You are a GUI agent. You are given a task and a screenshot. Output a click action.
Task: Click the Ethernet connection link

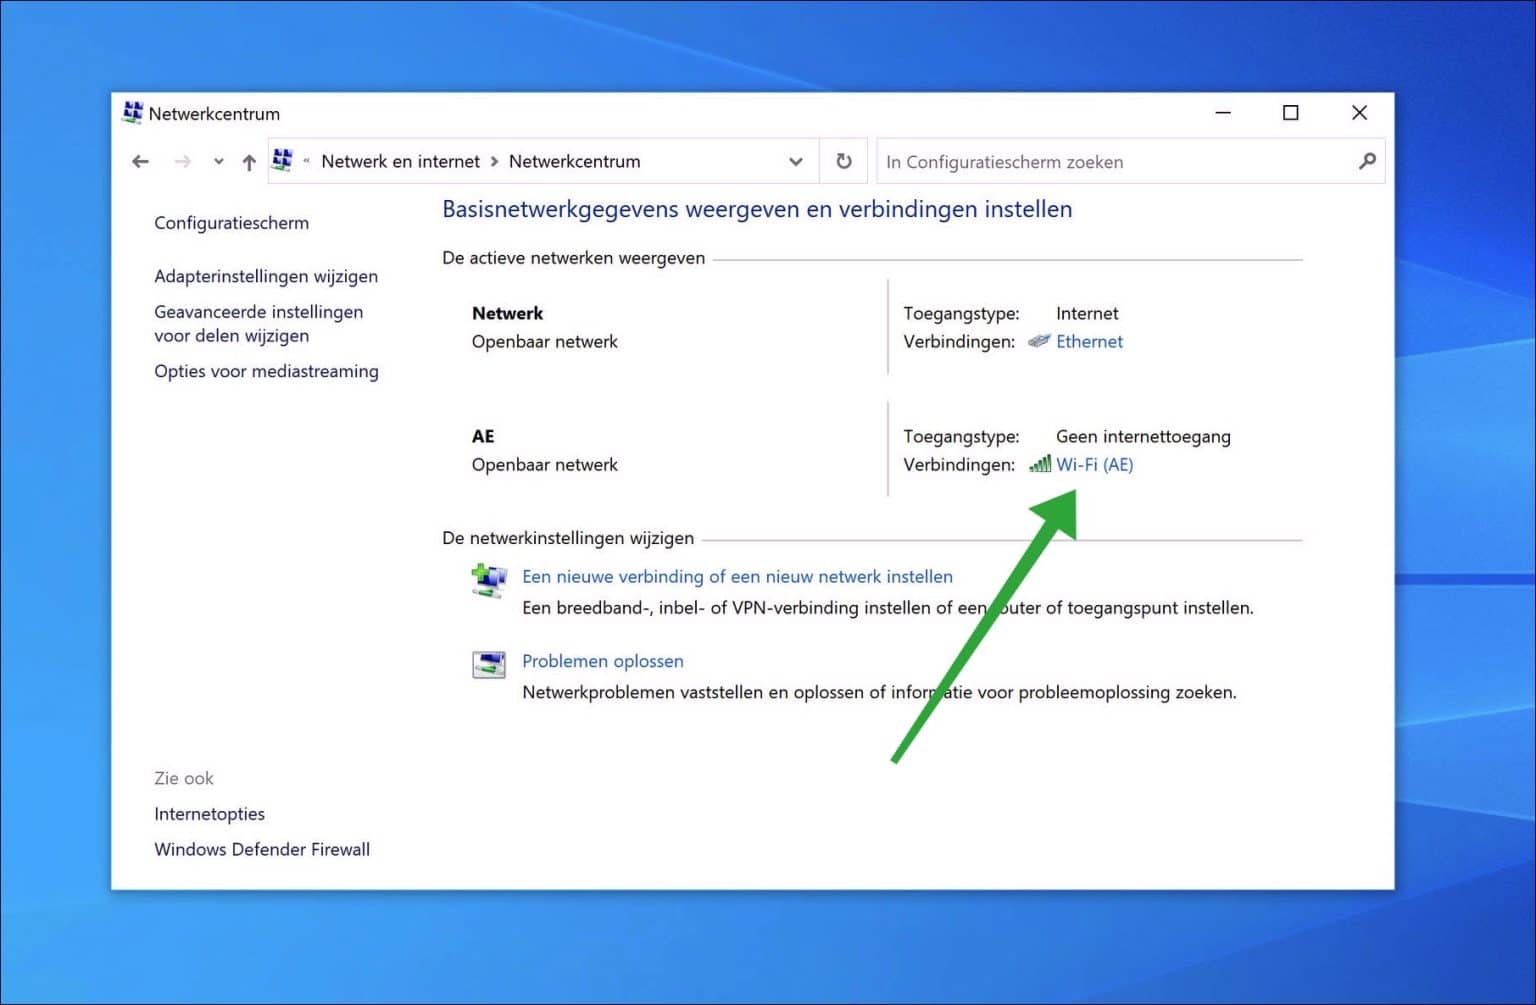[x=1089, y=342]
